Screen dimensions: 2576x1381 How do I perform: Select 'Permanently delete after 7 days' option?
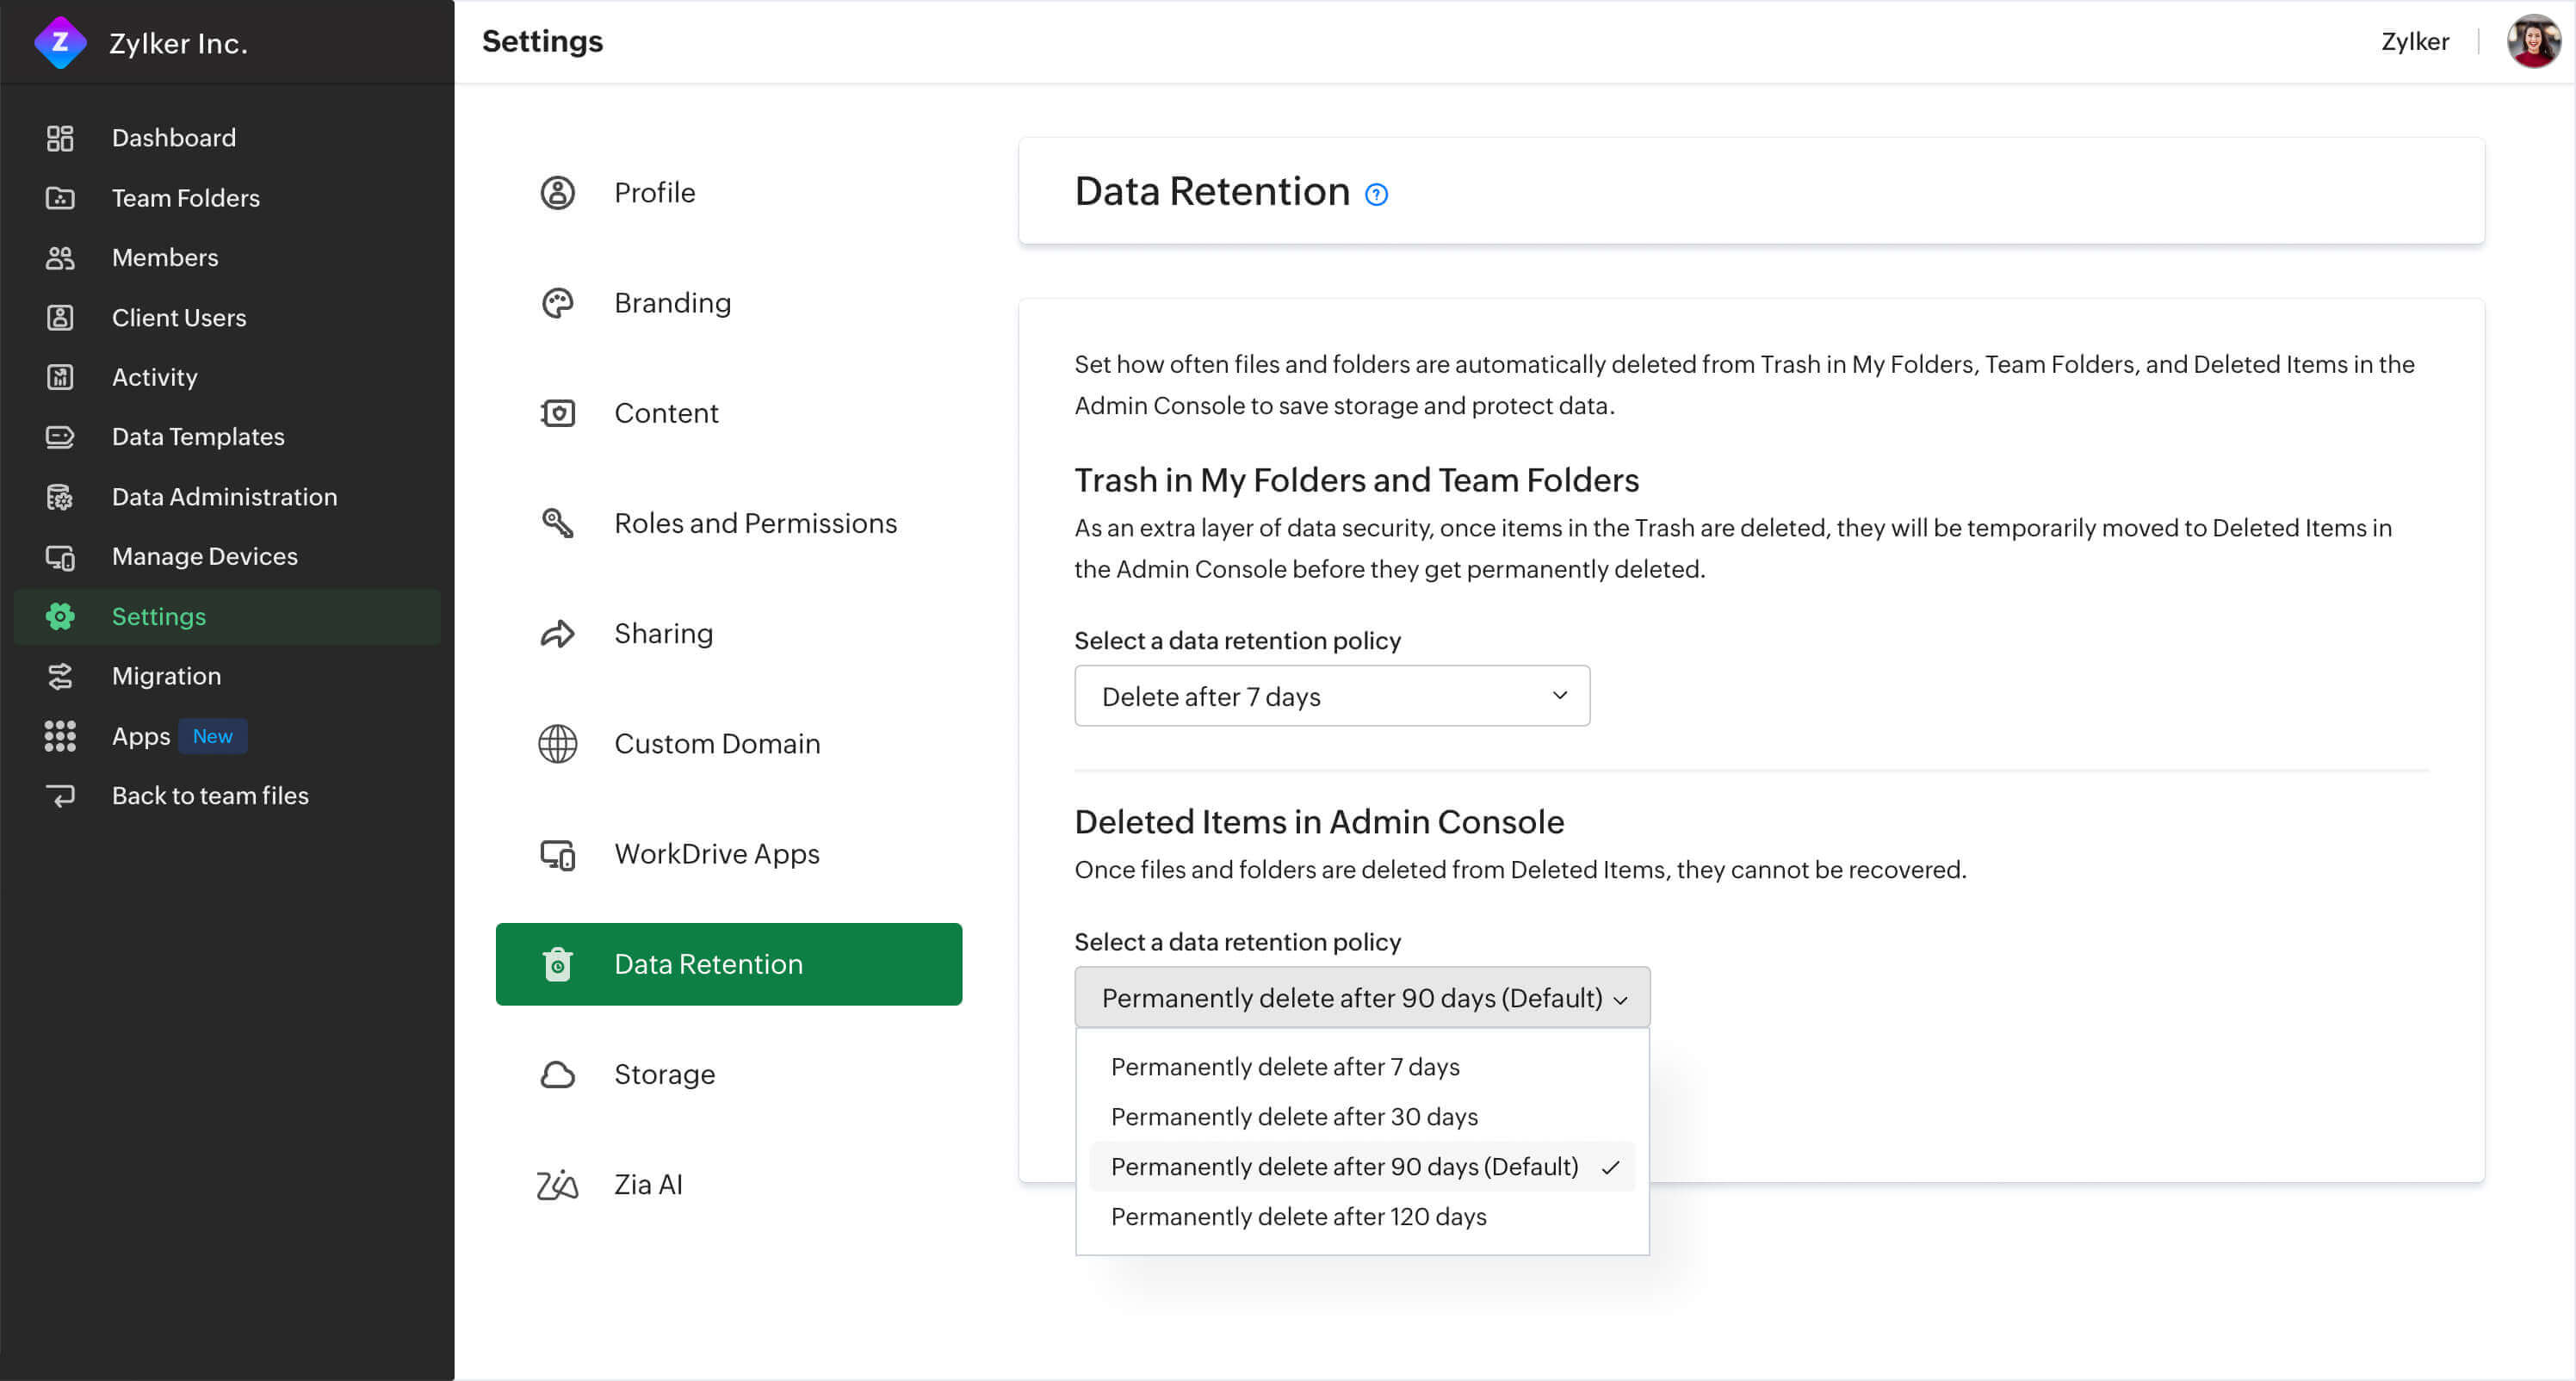1285,1066
